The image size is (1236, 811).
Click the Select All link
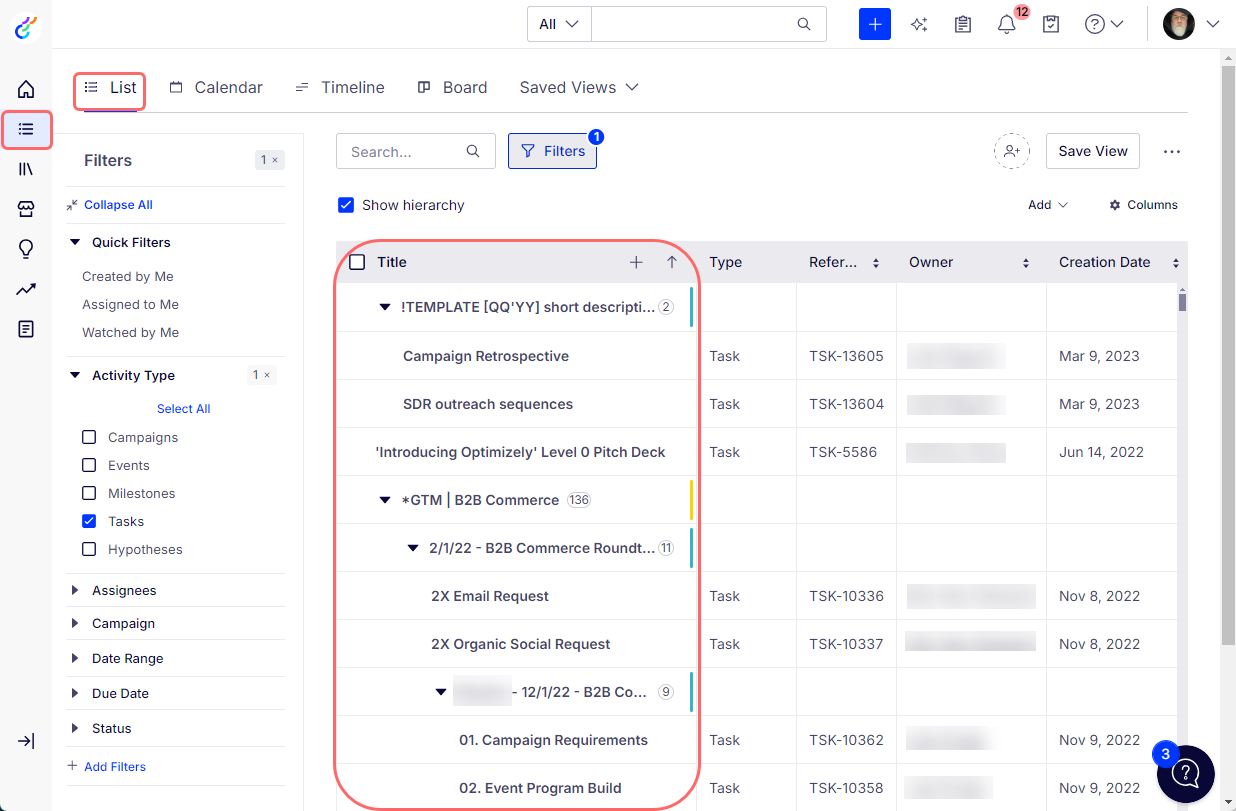pos(183,409)
